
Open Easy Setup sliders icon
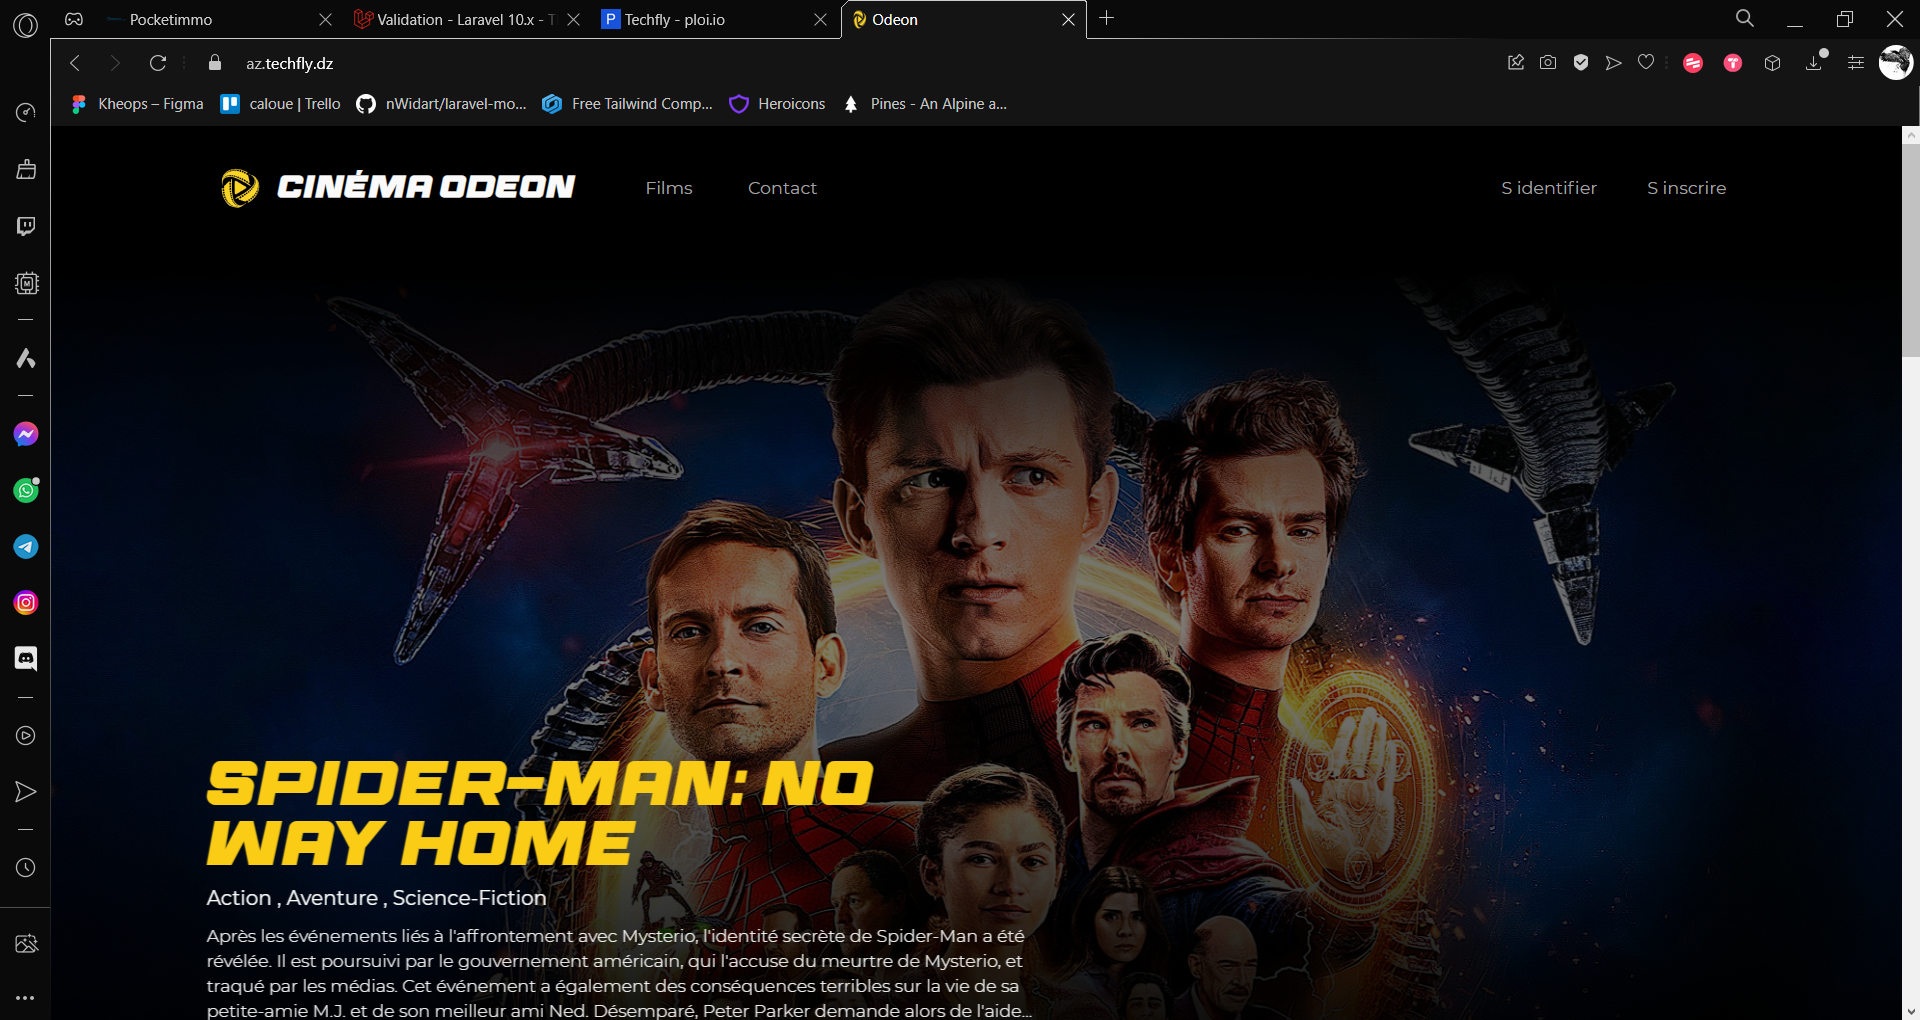coord(1856,63)
